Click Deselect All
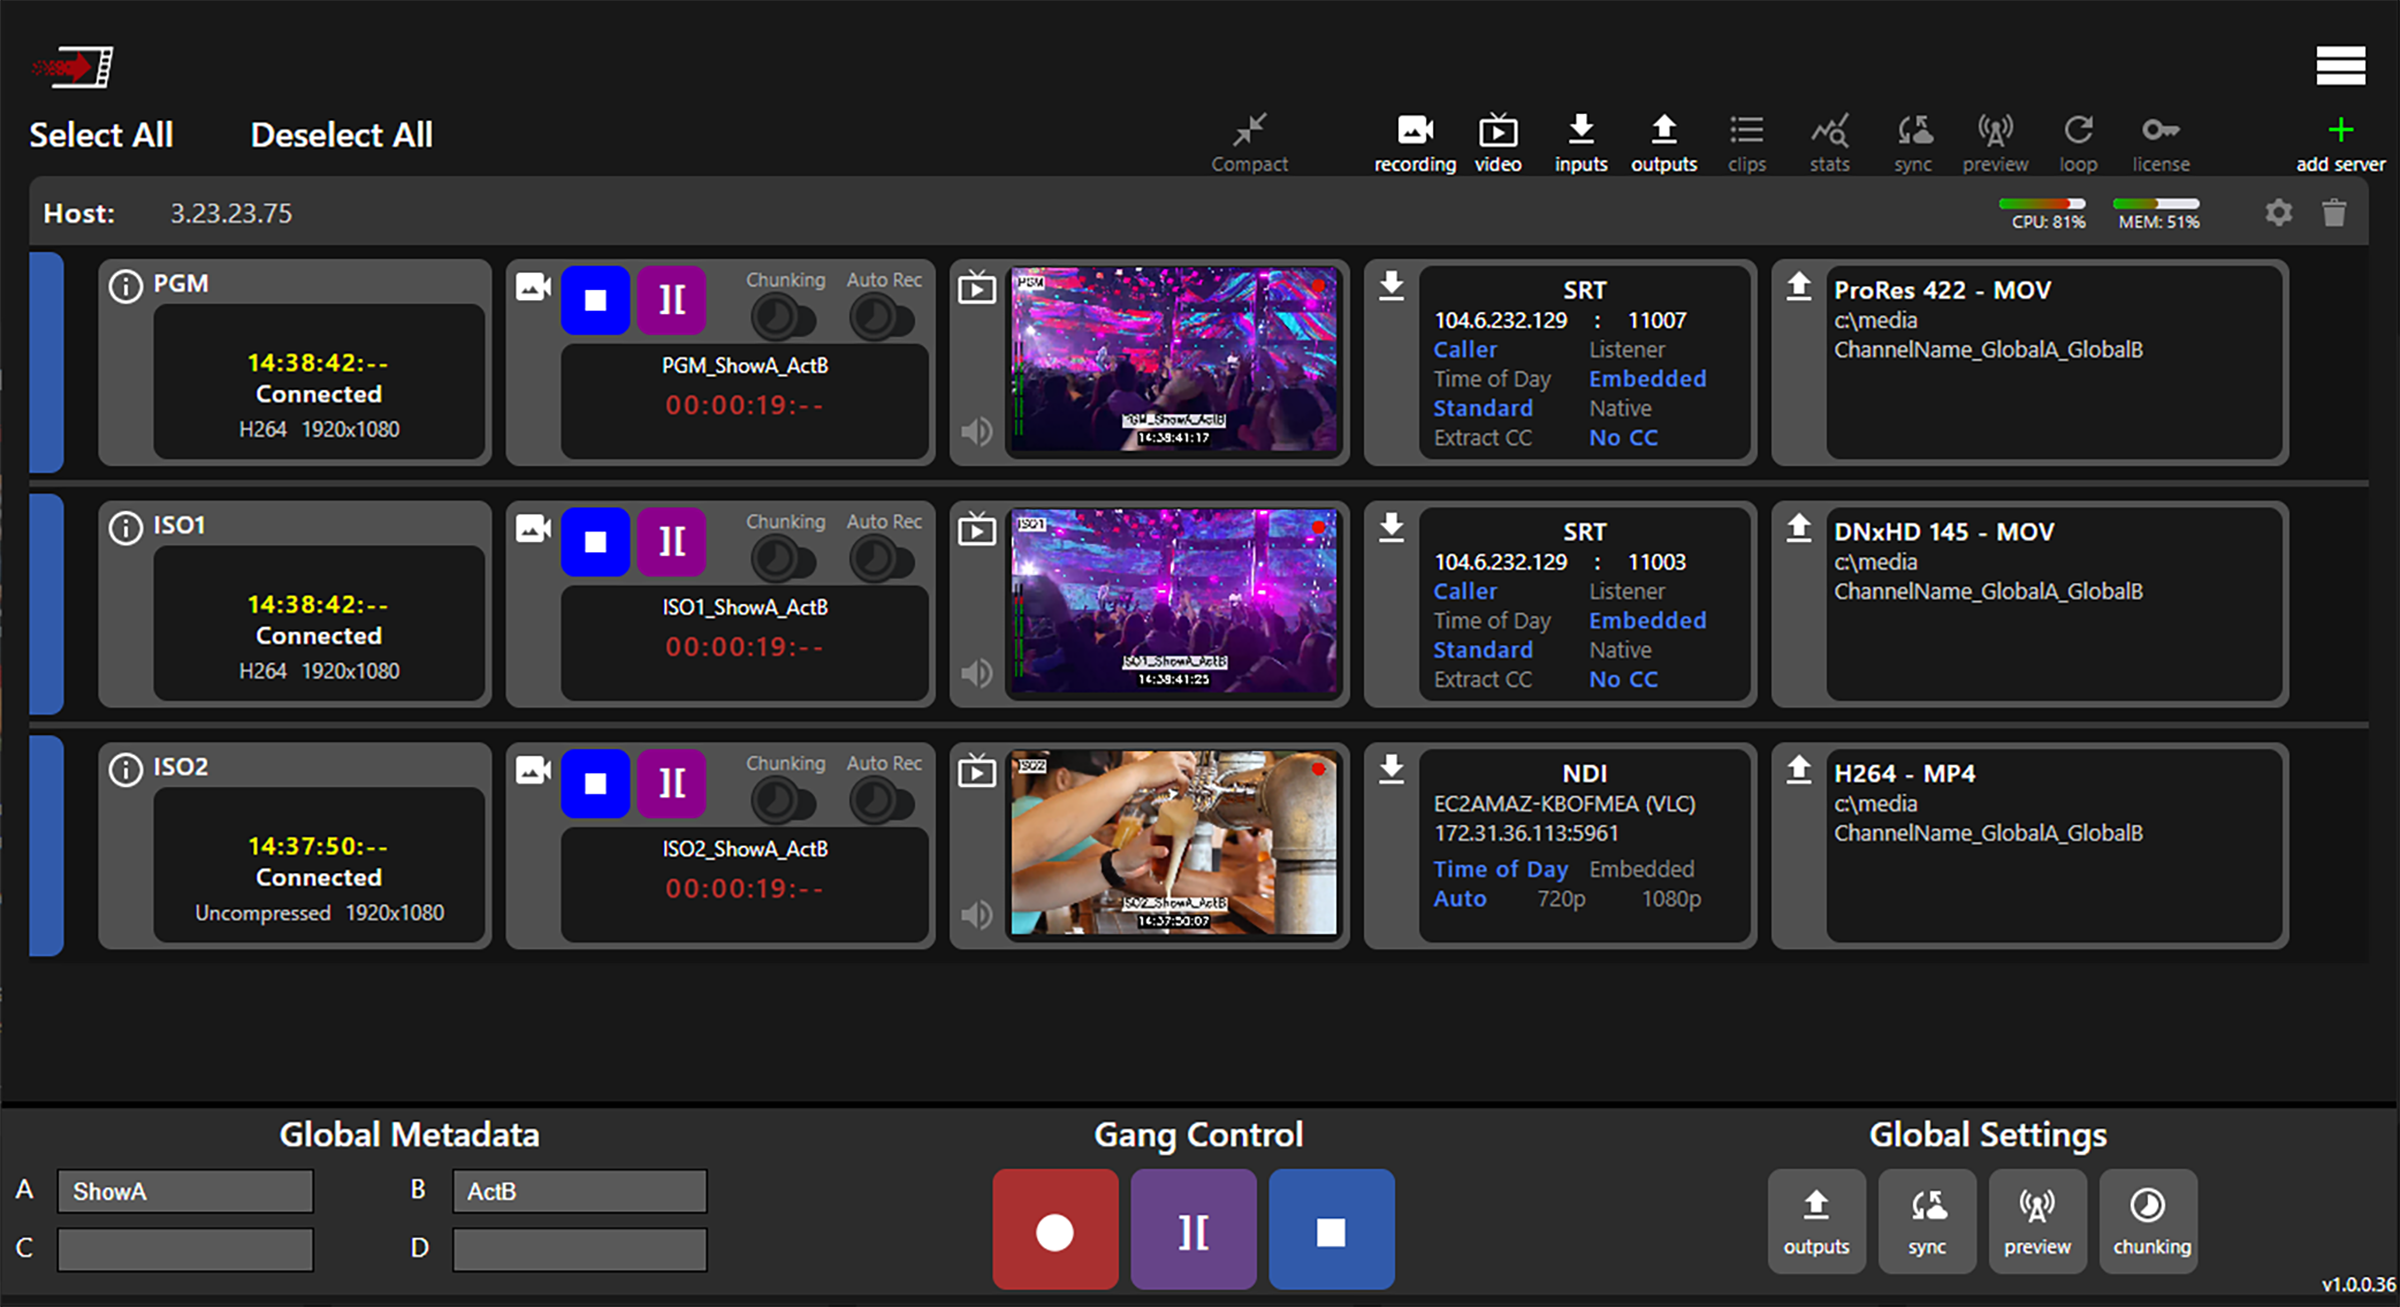This screenshot has height=1307, width=2400. tap(341, 134)
